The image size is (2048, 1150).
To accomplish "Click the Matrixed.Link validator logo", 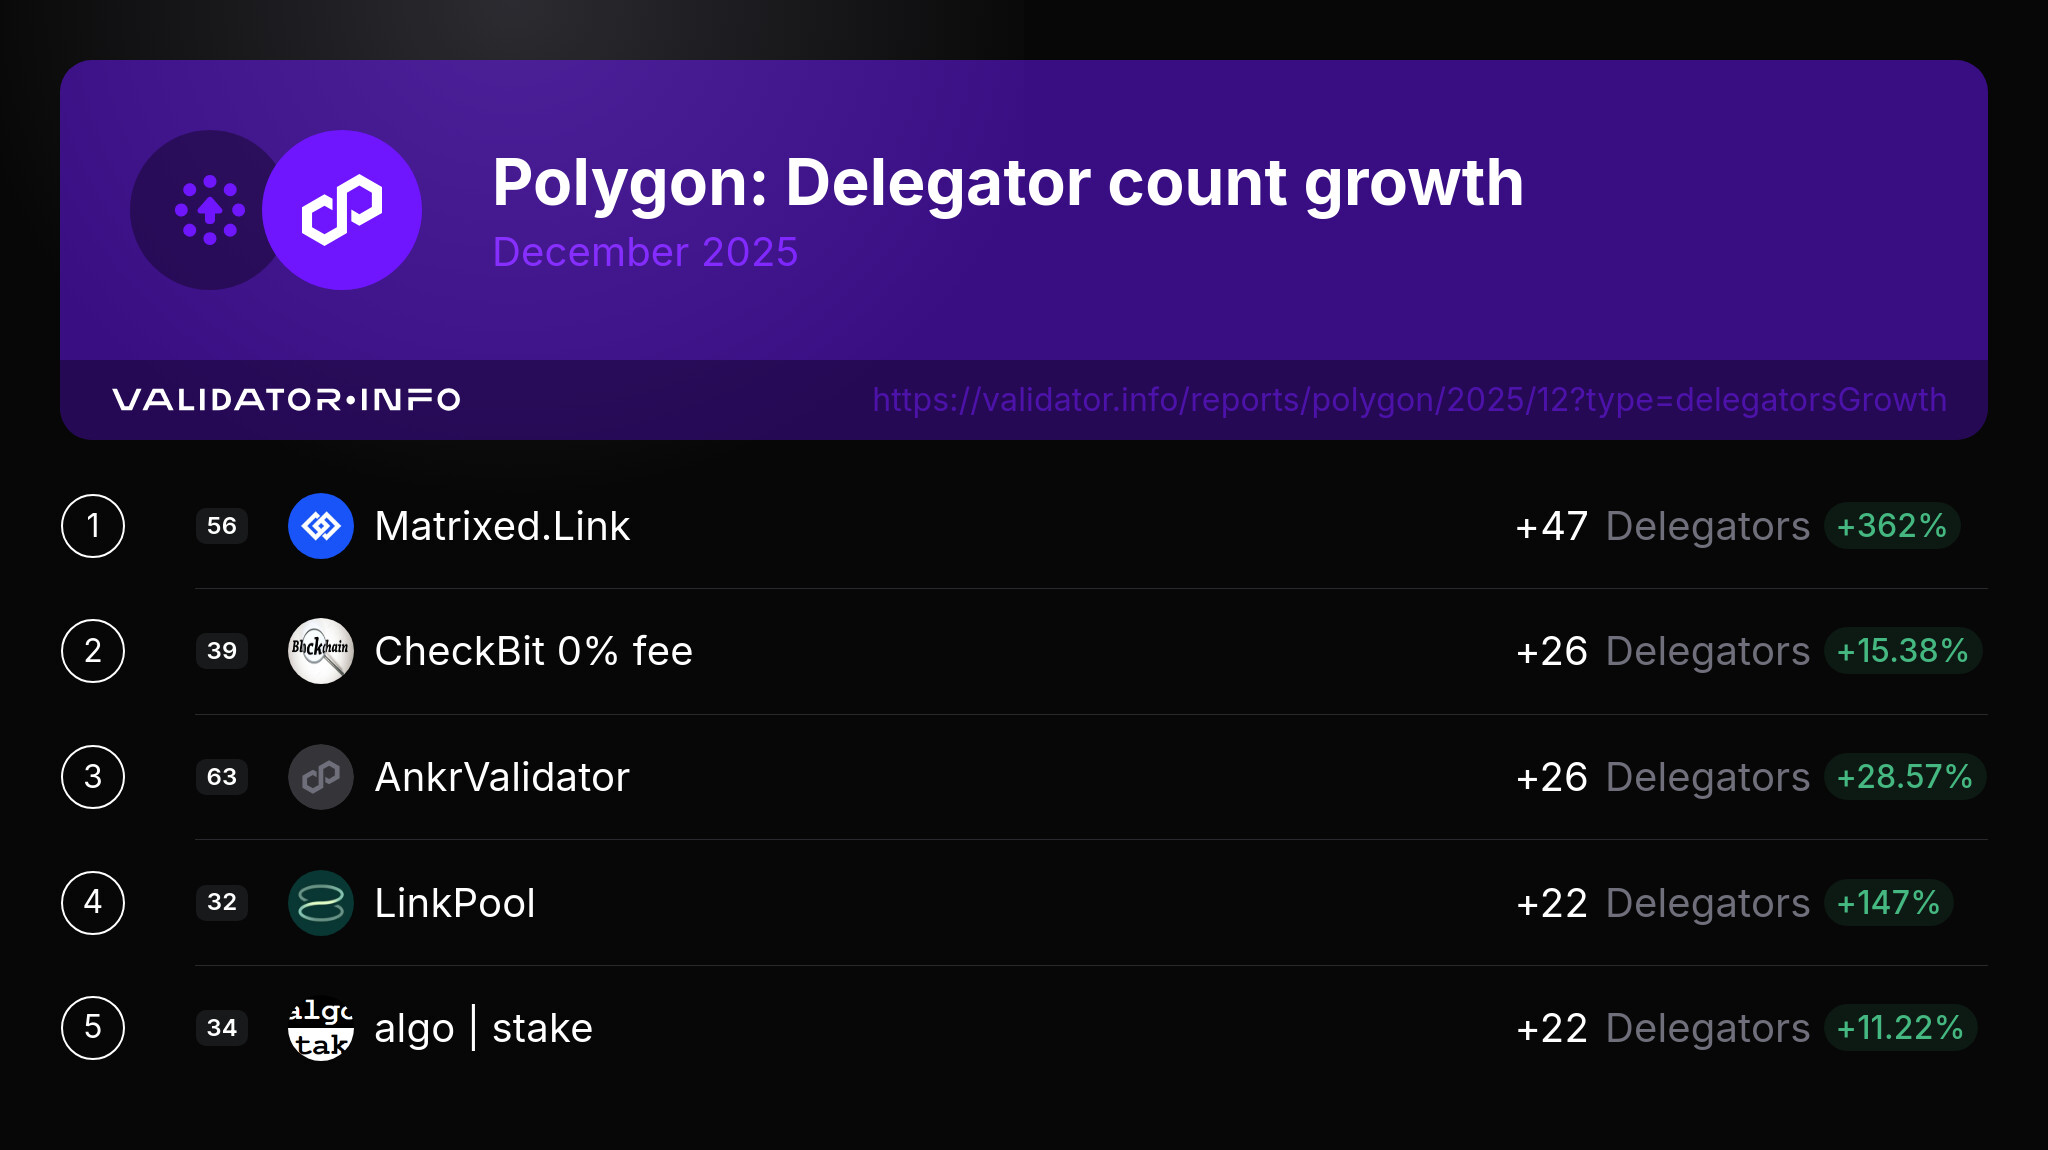I will [321, 526].
